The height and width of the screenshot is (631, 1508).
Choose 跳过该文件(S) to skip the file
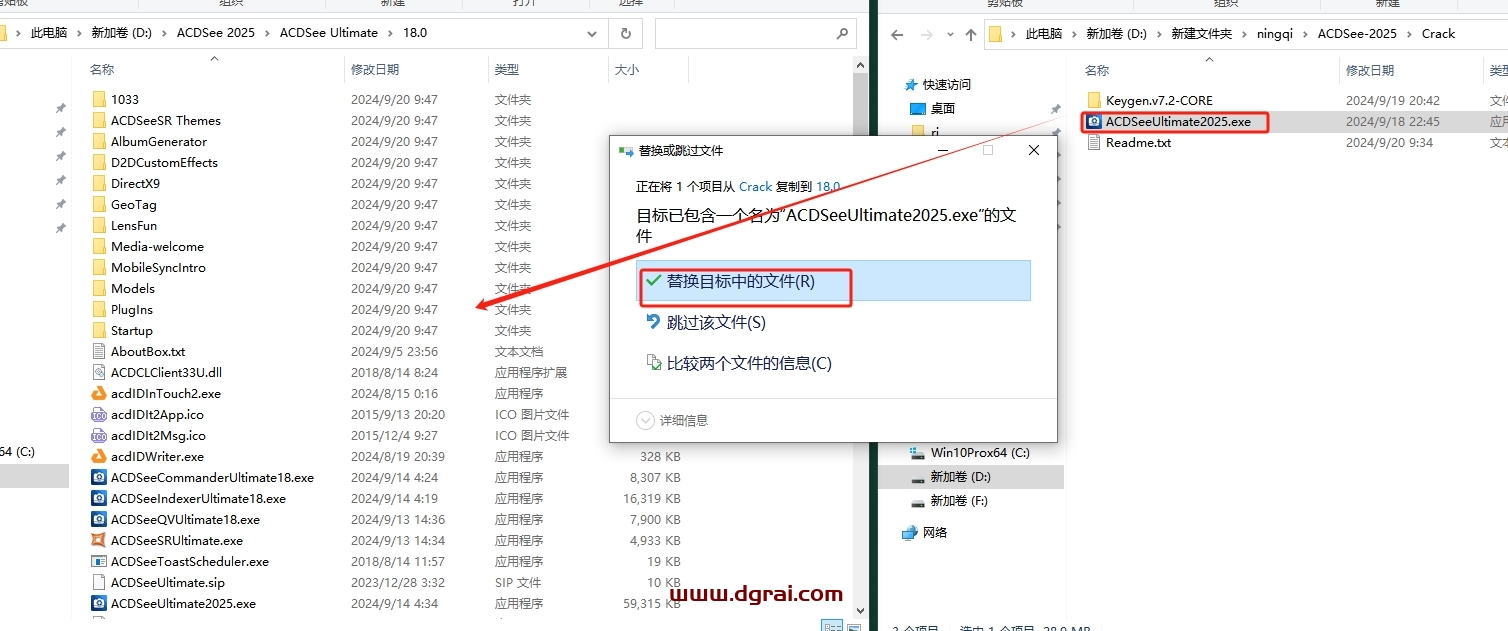715,322
